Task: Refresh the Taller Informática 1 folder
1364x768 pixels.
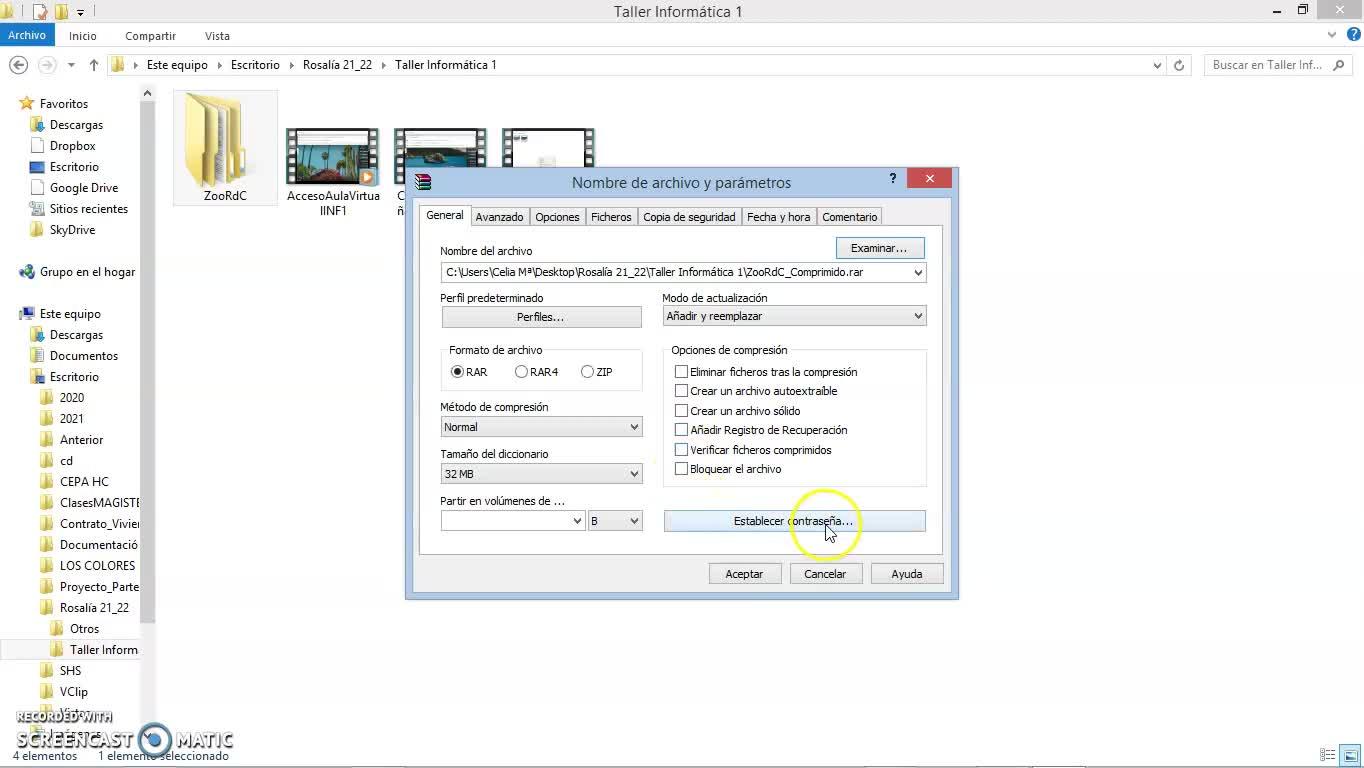Action: pyautogui.click(x=1179, y=65)
